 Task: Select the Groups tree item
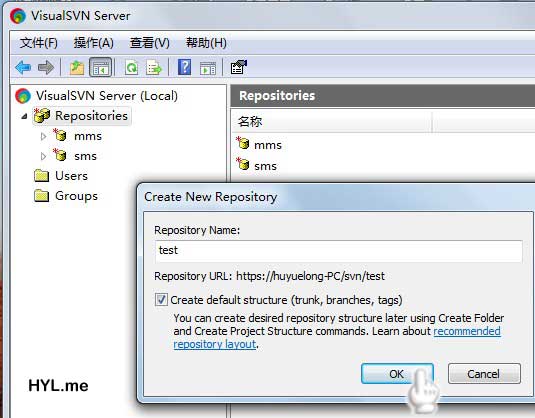tap(76, 196)
